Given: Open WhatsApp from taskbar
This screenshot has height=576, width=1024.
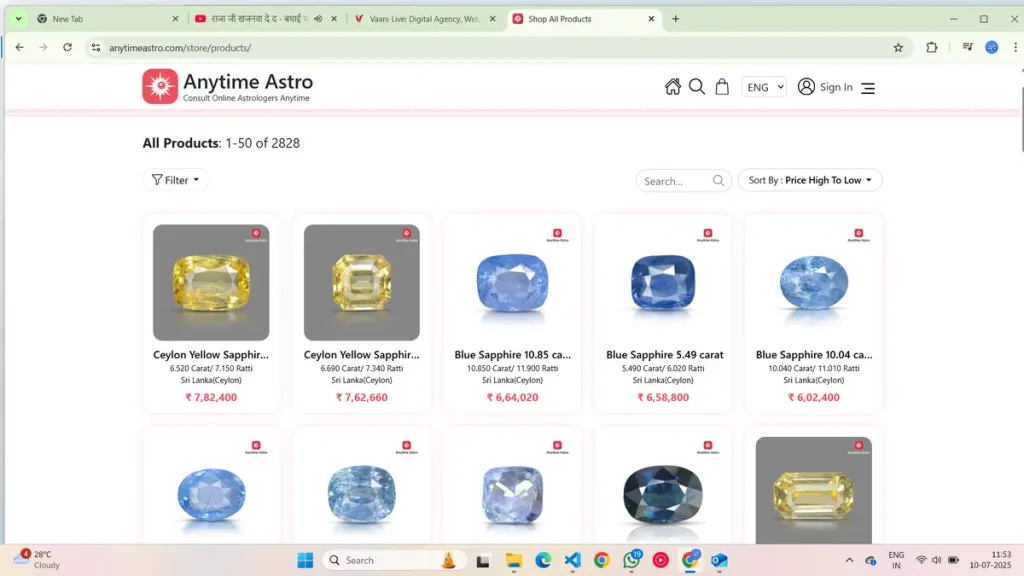Looking at the screenshot, I should 632,560.
